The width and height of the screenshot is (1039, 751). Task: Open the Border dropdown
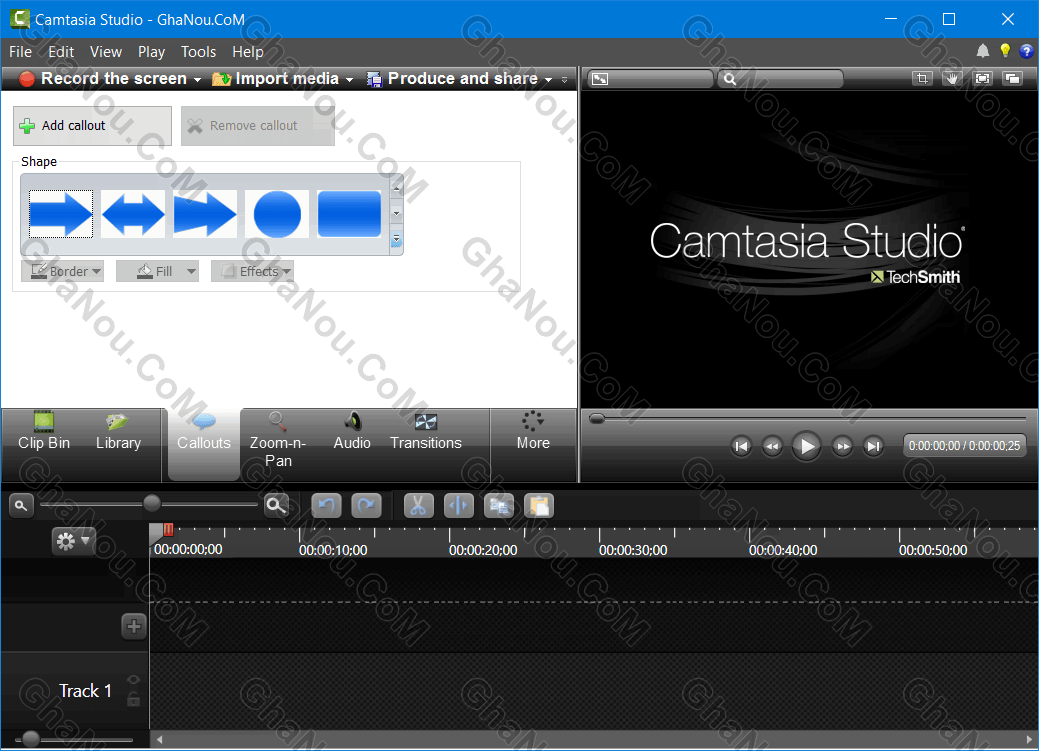pos(62,271)
